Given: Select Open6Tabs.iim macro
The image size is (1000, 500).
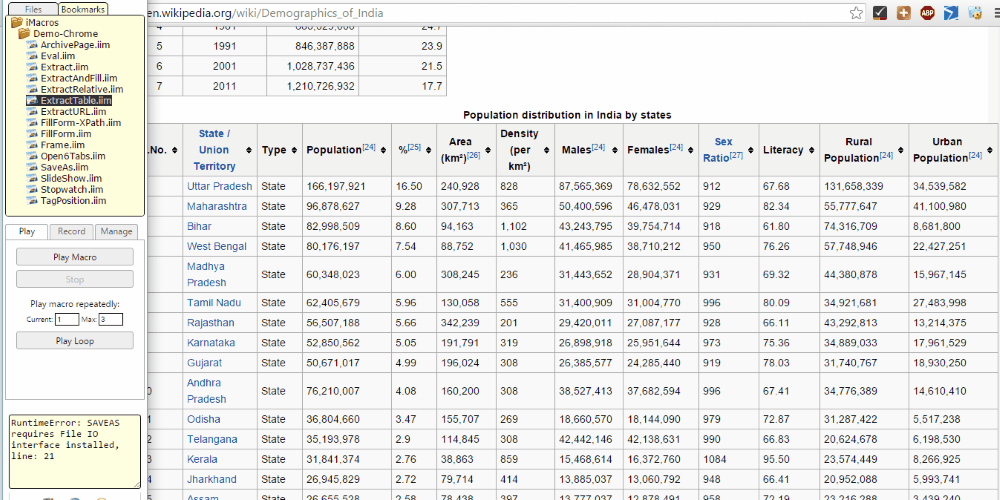Looking at the screenshot, I should pos(73,156).
